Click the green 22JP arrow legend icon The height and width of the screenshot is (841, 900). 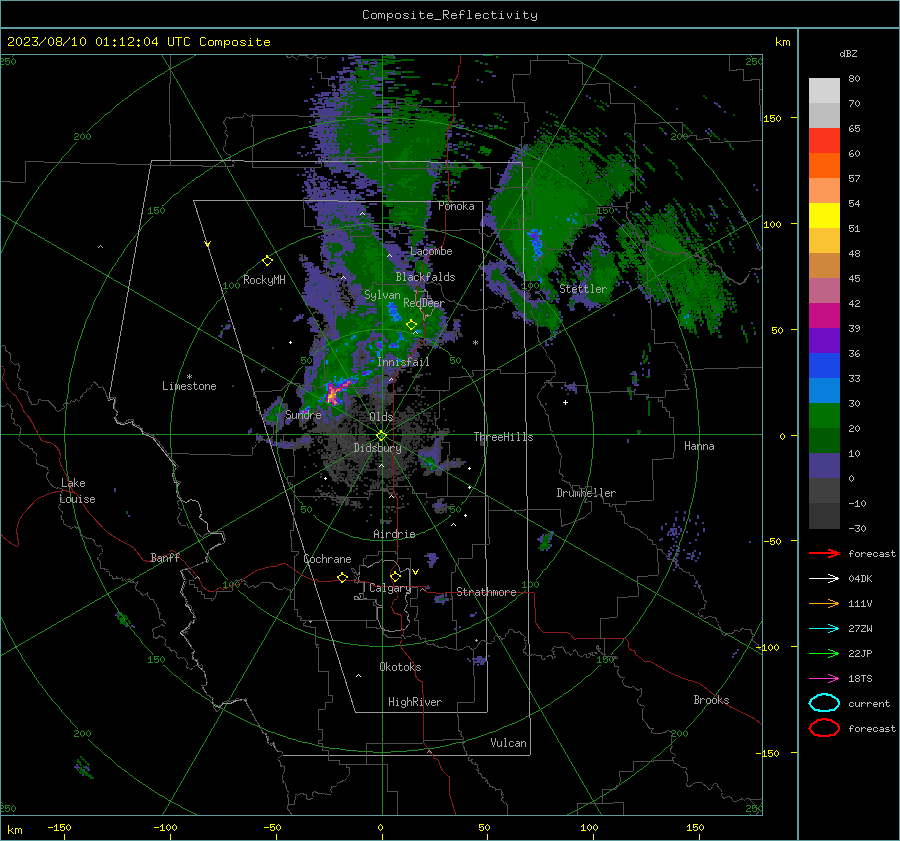pos(824,653)
